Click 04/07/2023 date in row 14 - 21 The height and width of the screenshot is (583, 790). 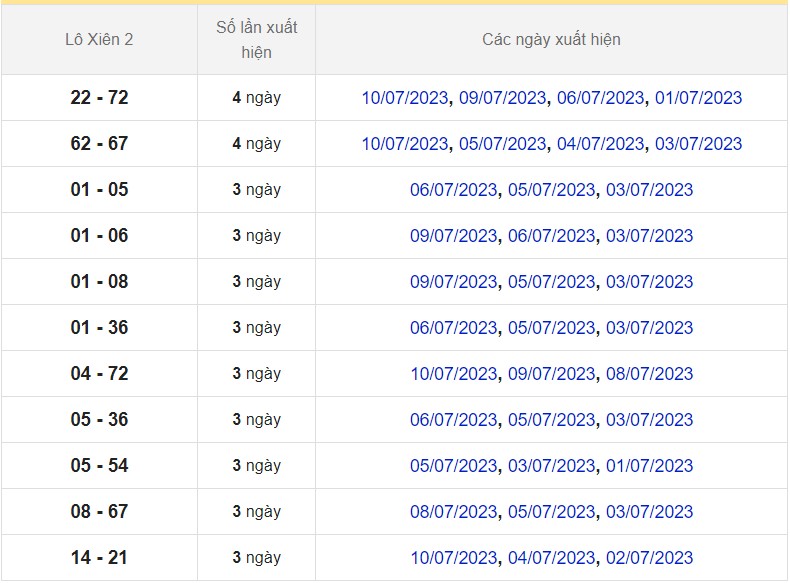[x=551, y=558]
